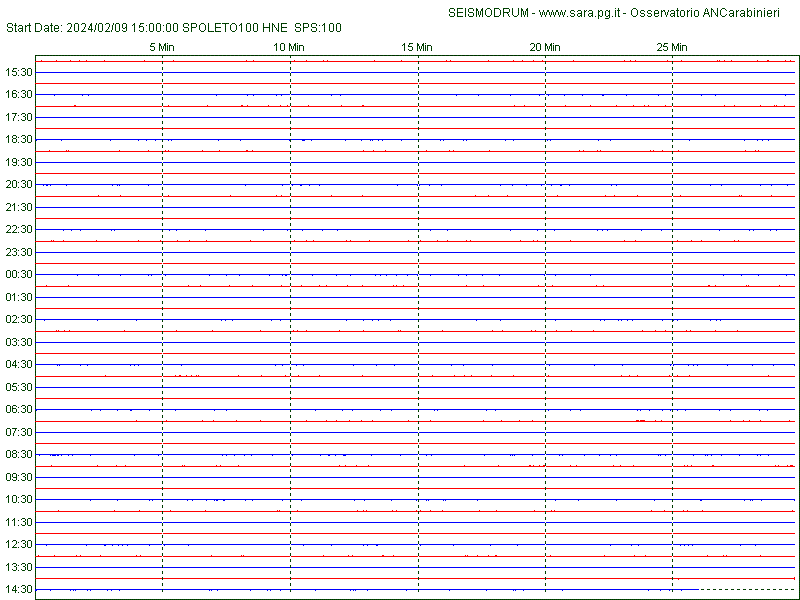This screenshot has width=800, height=600.
Task: Click the 07:30 time label
Action: pos(19,432)
